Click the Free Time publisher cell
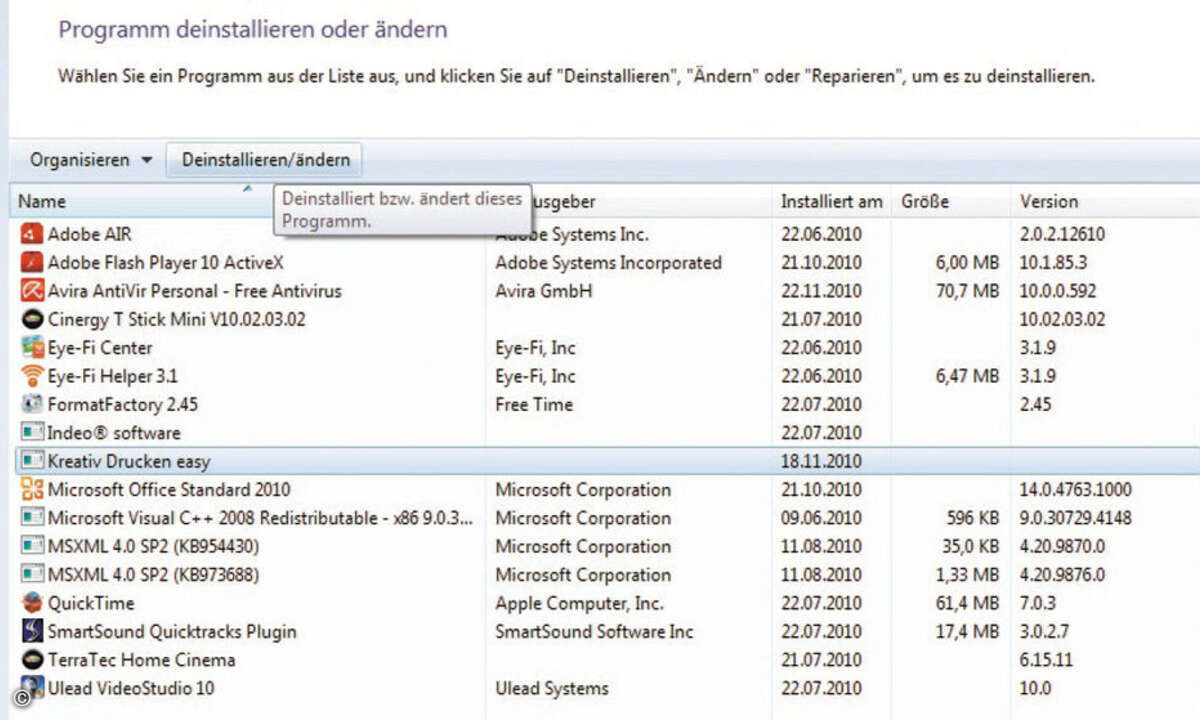 [x=534, y=404]
